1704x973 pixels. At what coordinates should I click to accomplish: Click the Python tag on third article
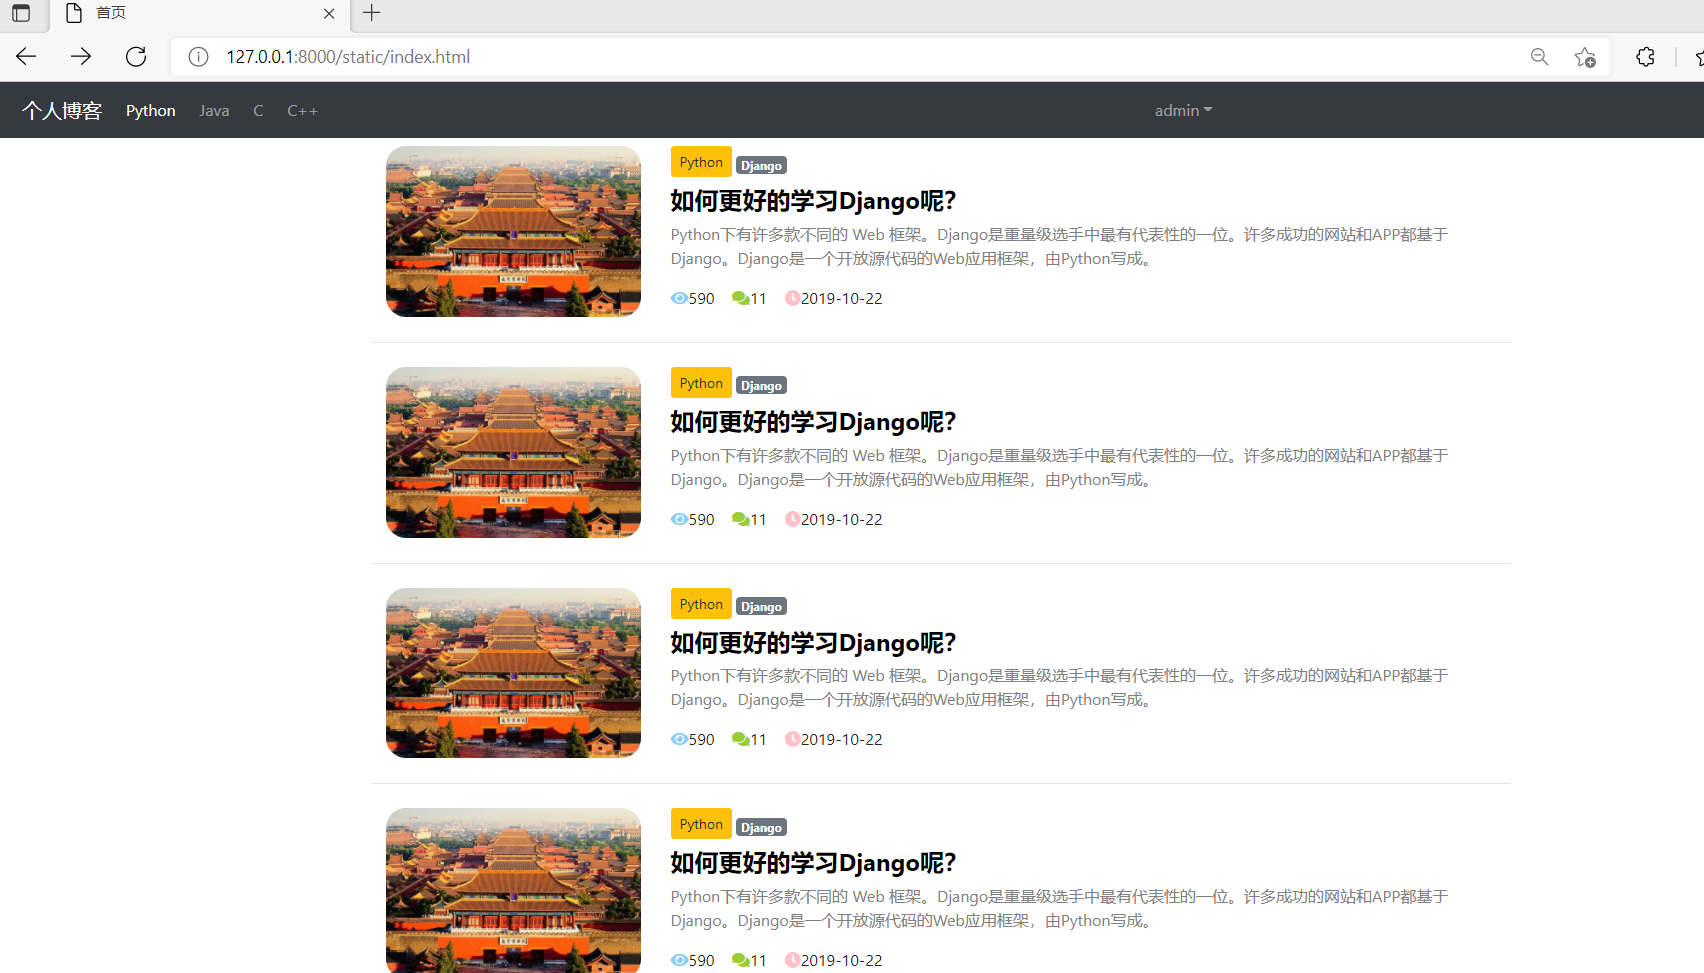pos(701,604)
